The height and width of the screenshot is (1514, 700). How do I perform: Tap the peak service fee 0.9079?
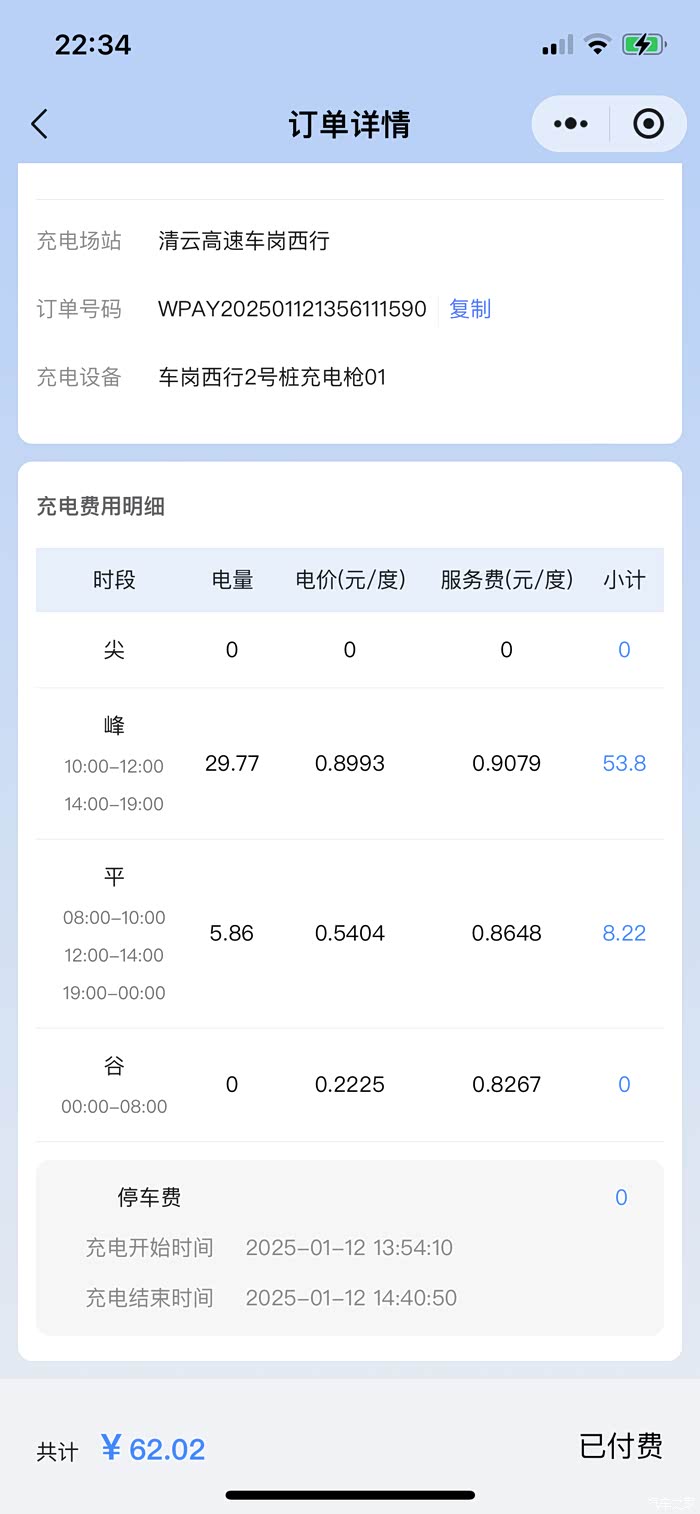(507, 764)
